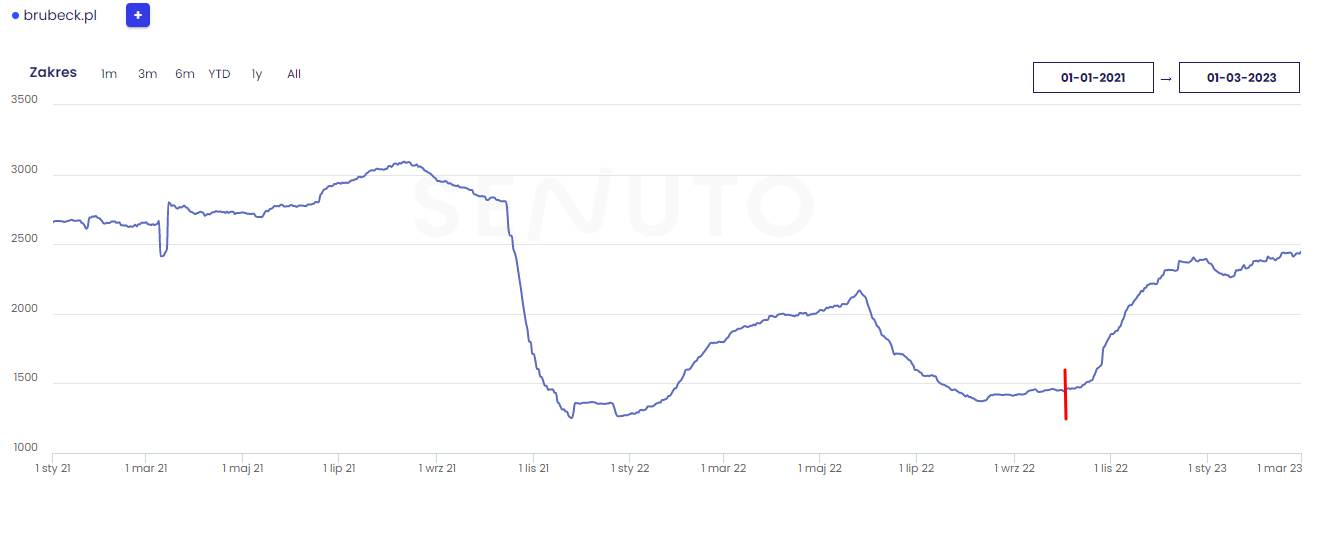Switch range to 6m
This screenshot has height=537, width=1317.
(185, 74)
